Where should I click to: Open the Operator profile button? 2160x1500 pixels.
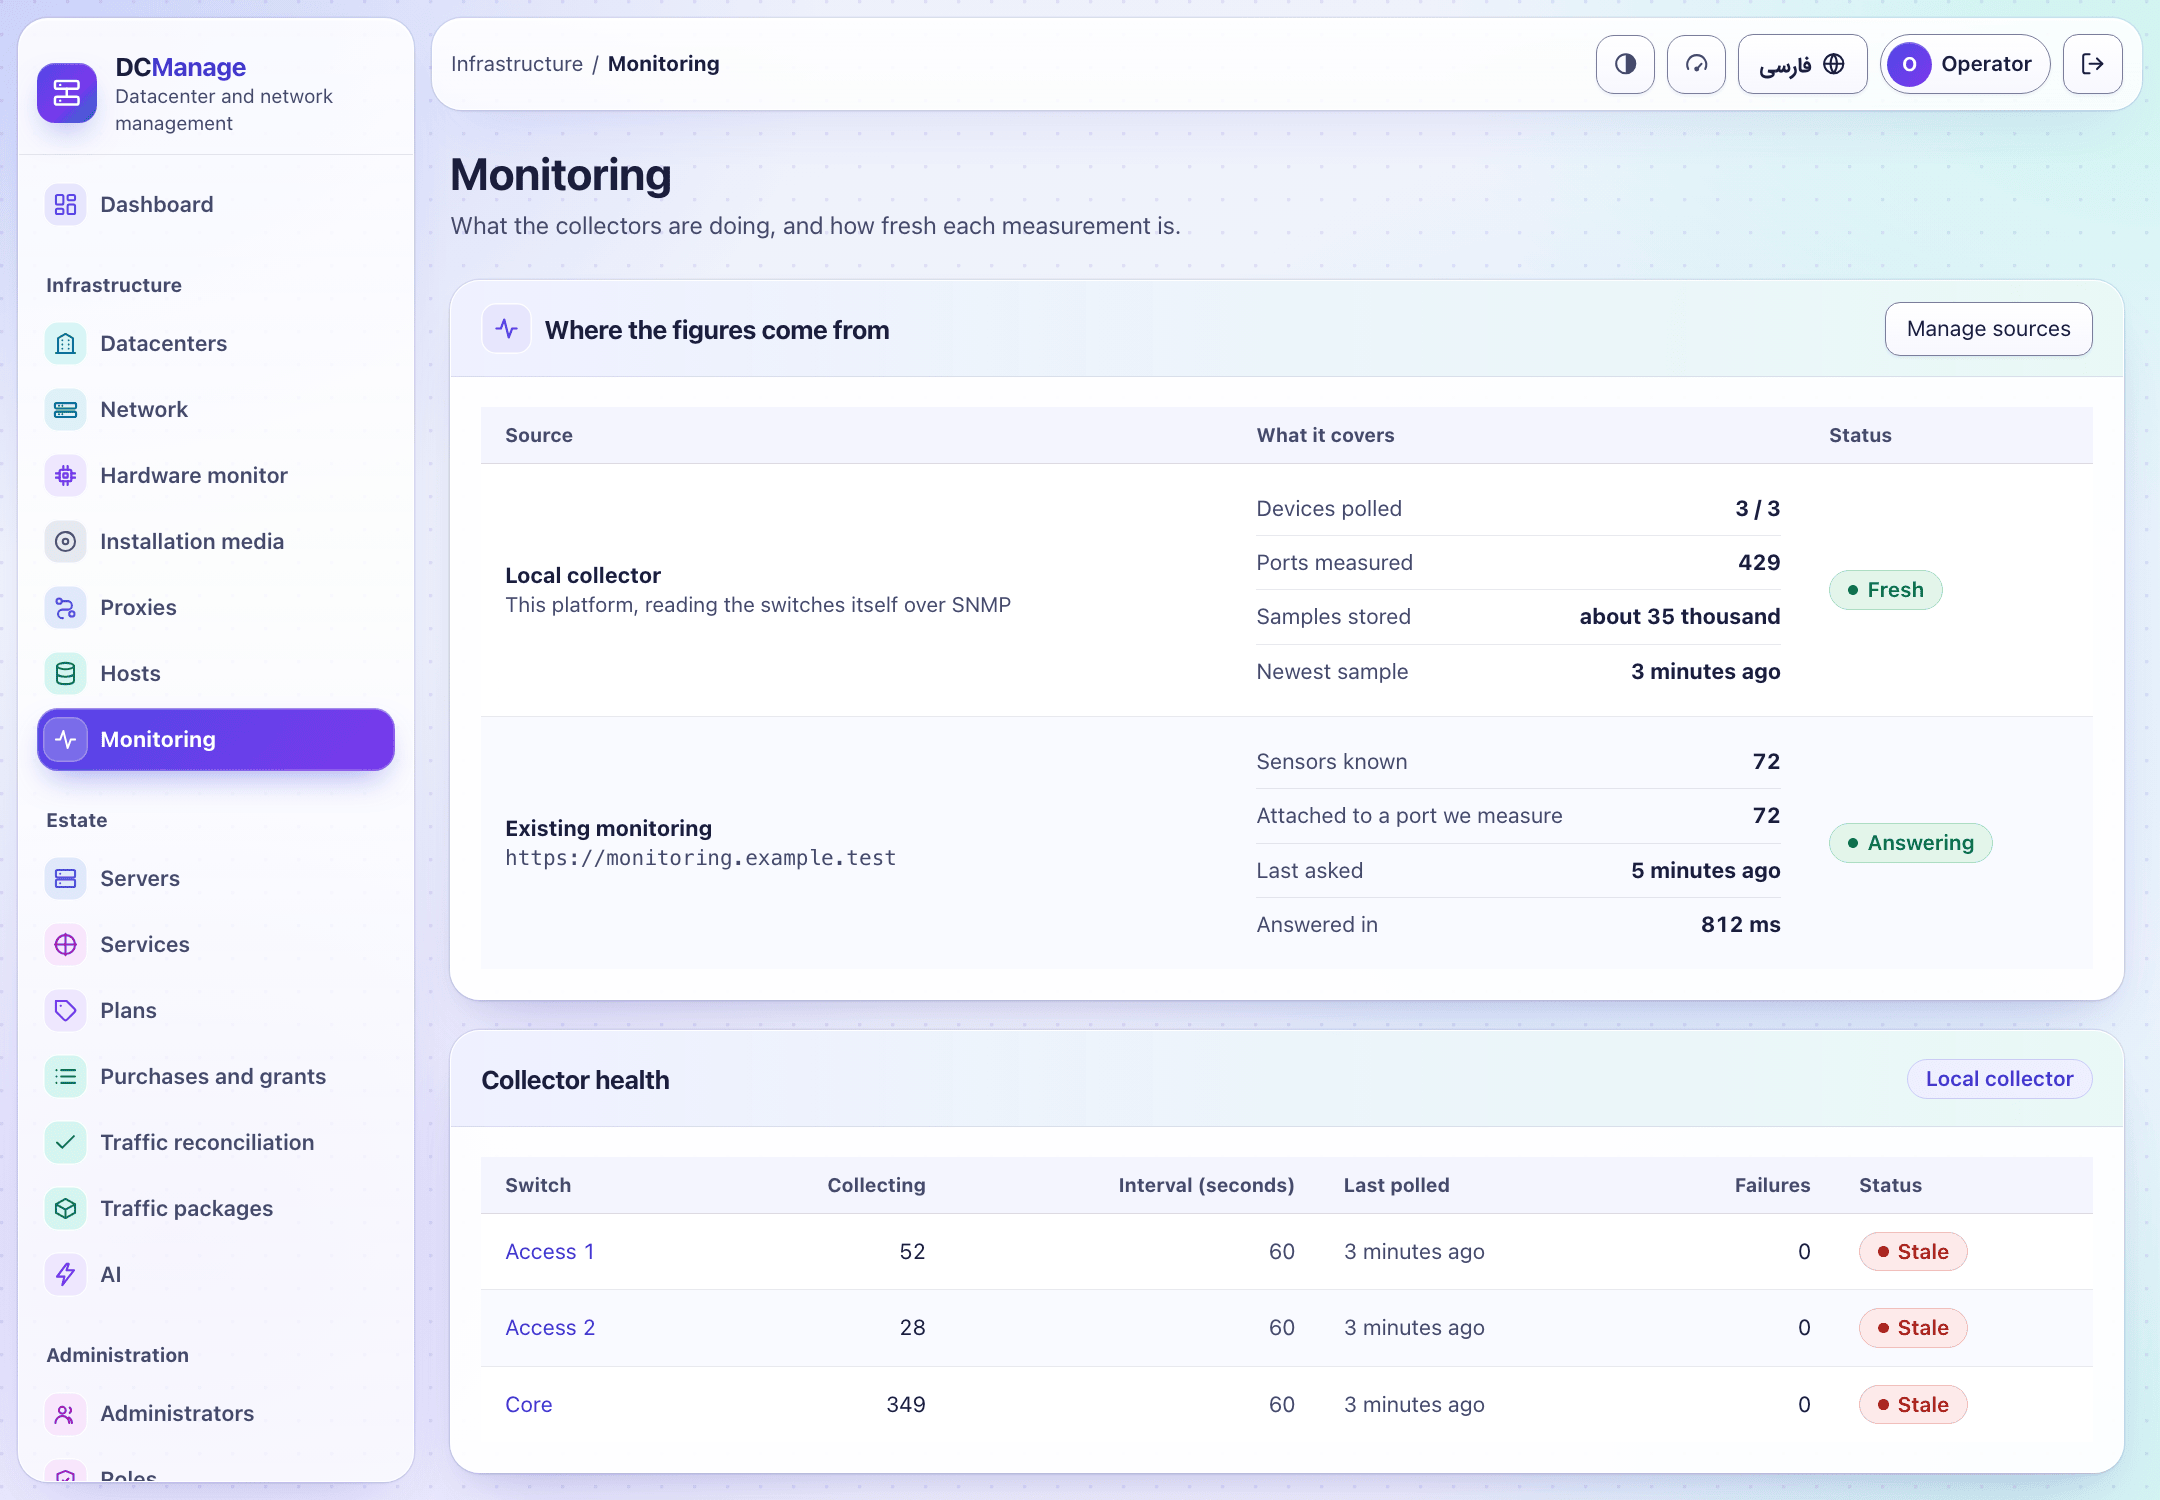pyautogui.click(x=1965, y=64)
